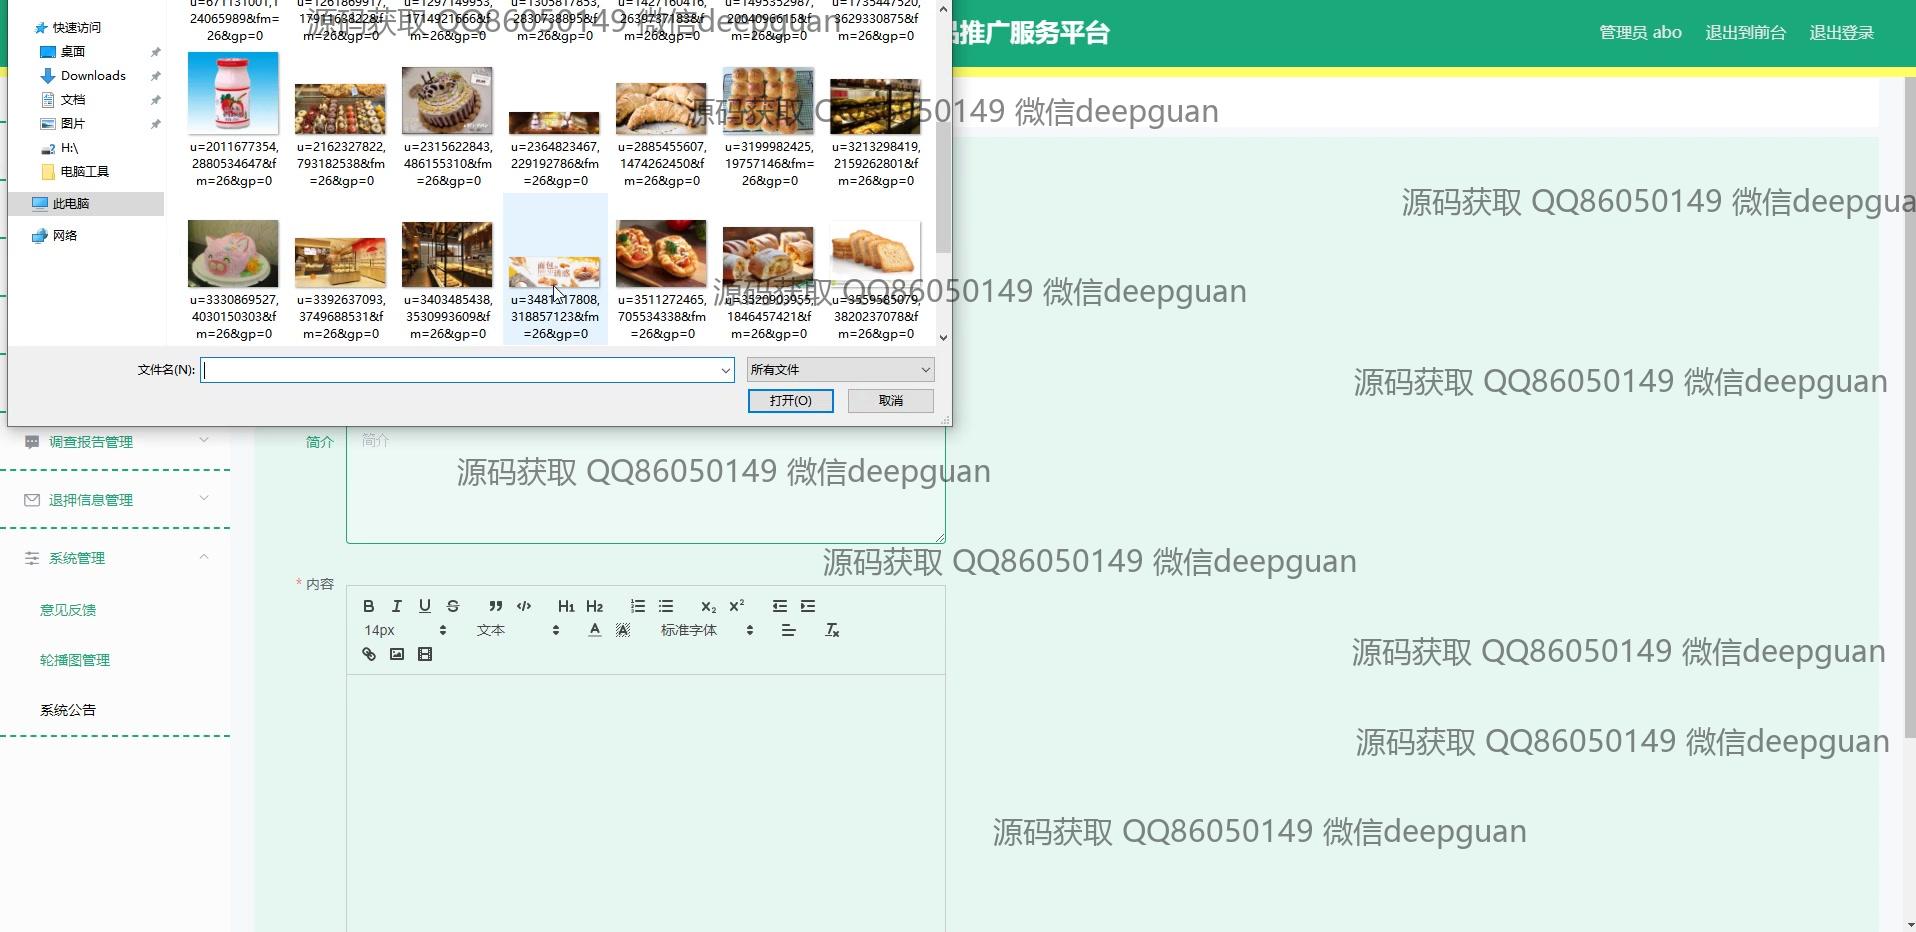Open the text background color picker
The width and height of the screenshot is (1916, 932).
623,630
